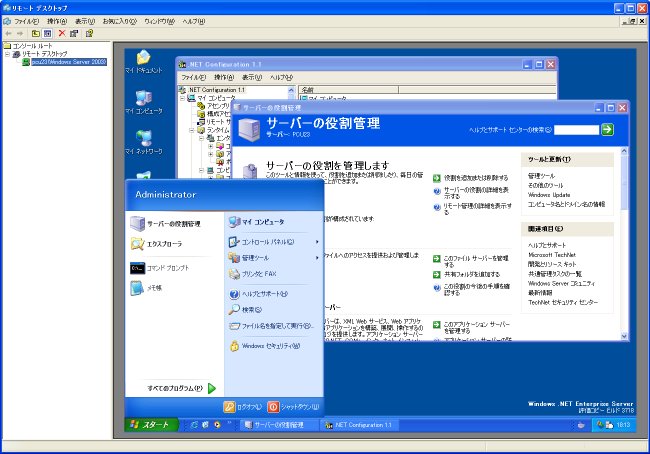Click サーバーの役割の詳細を表示する link
650x454 pixels.
coord(476,193)
